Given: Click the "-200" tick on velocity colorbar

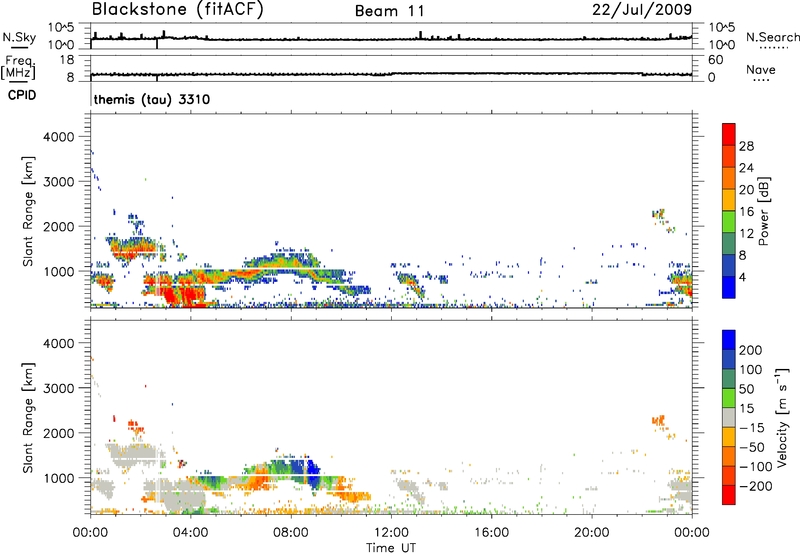Looking at the screenshot, I should (756, 486).
